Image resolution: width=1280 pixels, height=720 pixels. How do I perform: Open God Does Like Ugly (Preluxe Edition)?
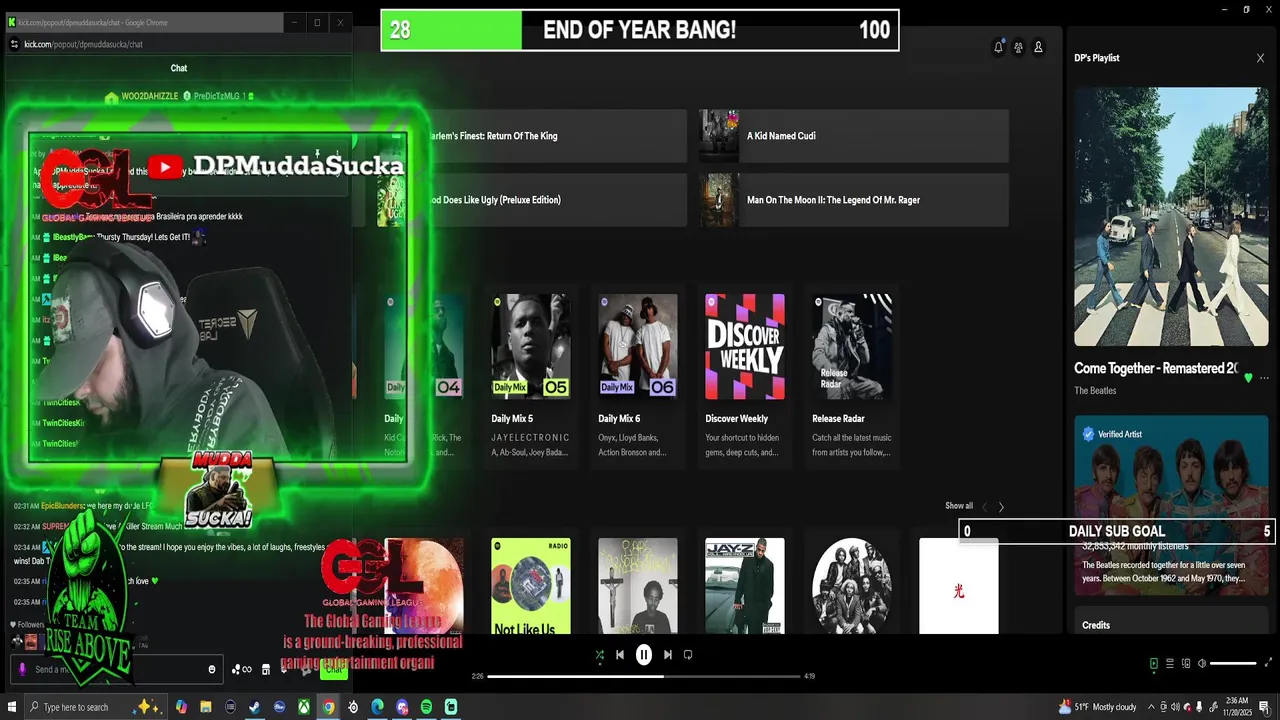click(x=532, y=200)
